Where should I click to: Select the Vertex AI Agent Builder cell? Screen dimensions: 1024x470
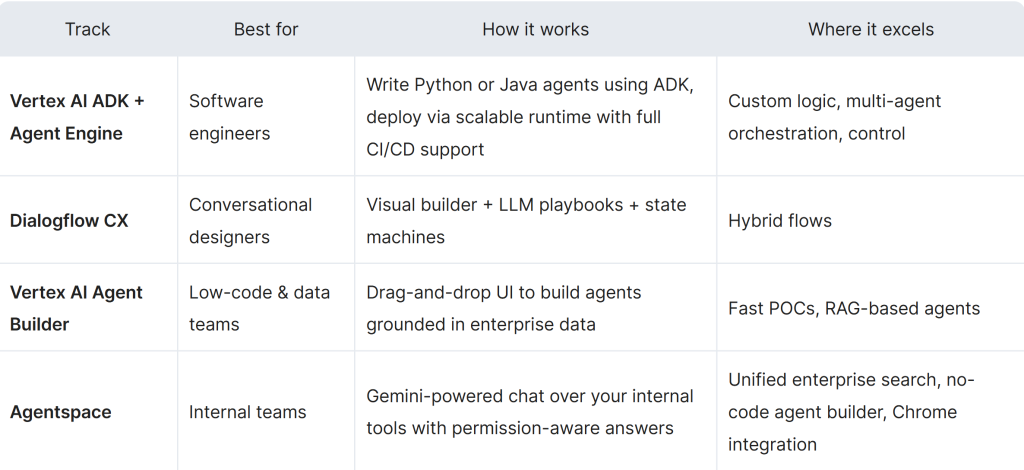pyautogui.click(x=88, y=308)
